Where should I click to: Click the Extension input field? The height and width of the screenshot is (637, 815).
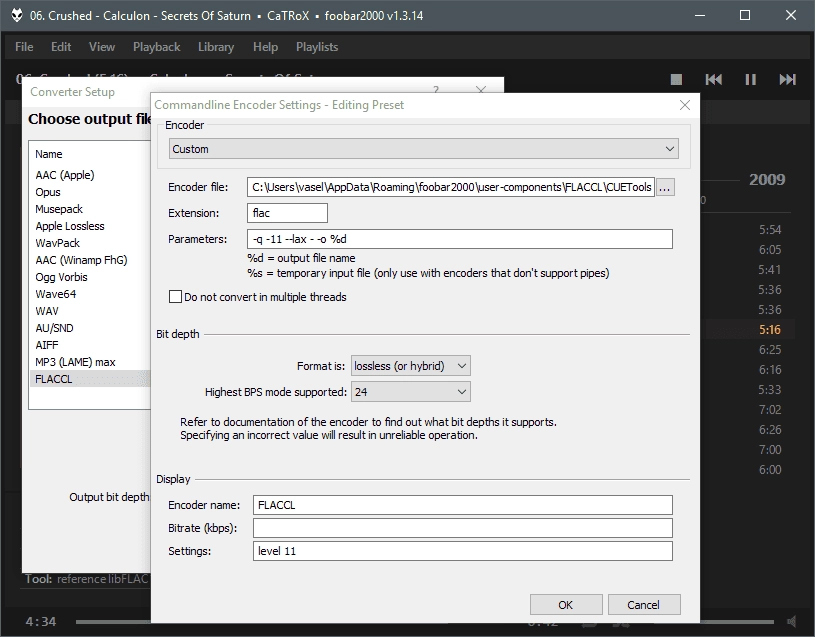click(287, 213)
